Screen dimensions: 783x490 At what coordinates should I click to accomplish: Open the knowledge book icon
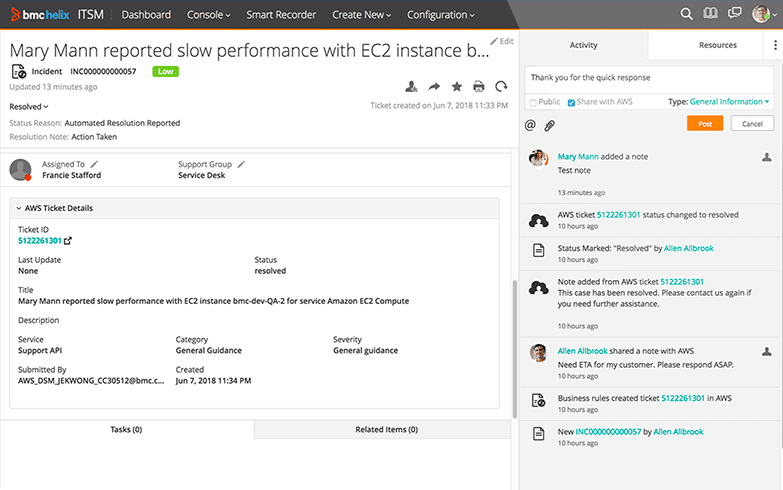click(x=710, y=14)
